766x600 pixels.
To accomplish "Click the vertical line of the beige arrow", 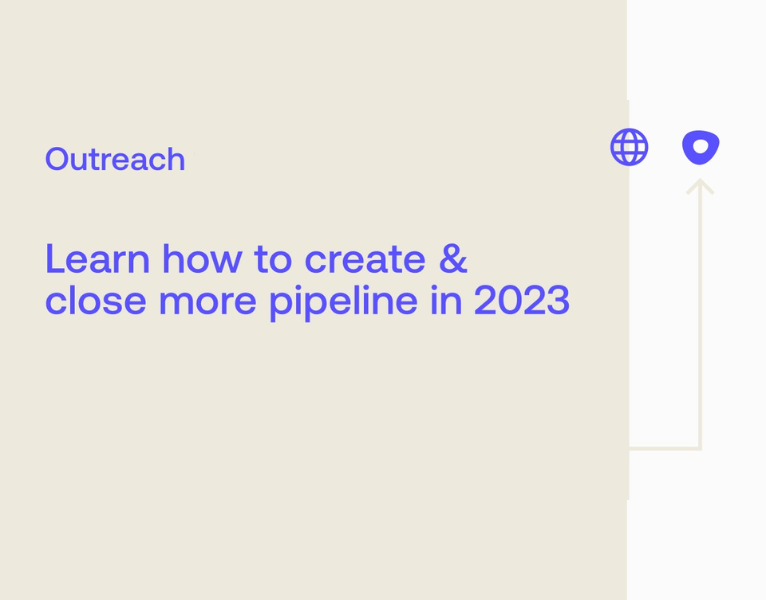I will click(700, 320).
